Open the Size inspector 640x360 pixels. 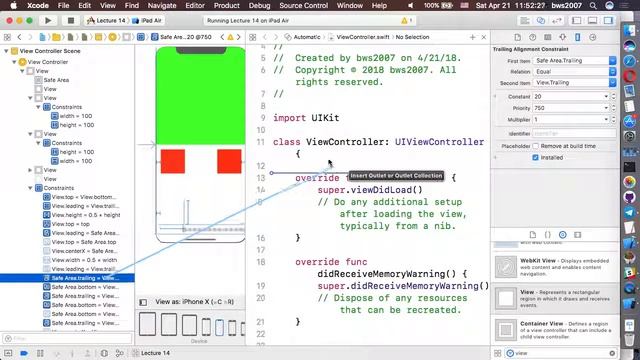pos(578,37)
